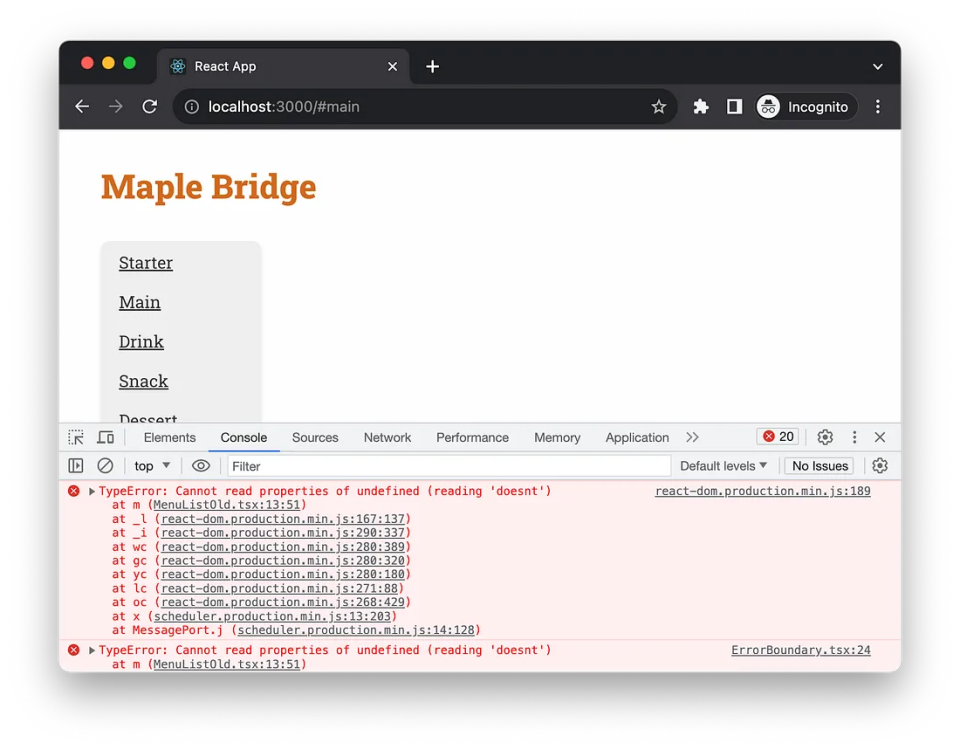Screen dimensions: 960x750
Task: Switch to the Performance tab
Action: pos(472,437)
